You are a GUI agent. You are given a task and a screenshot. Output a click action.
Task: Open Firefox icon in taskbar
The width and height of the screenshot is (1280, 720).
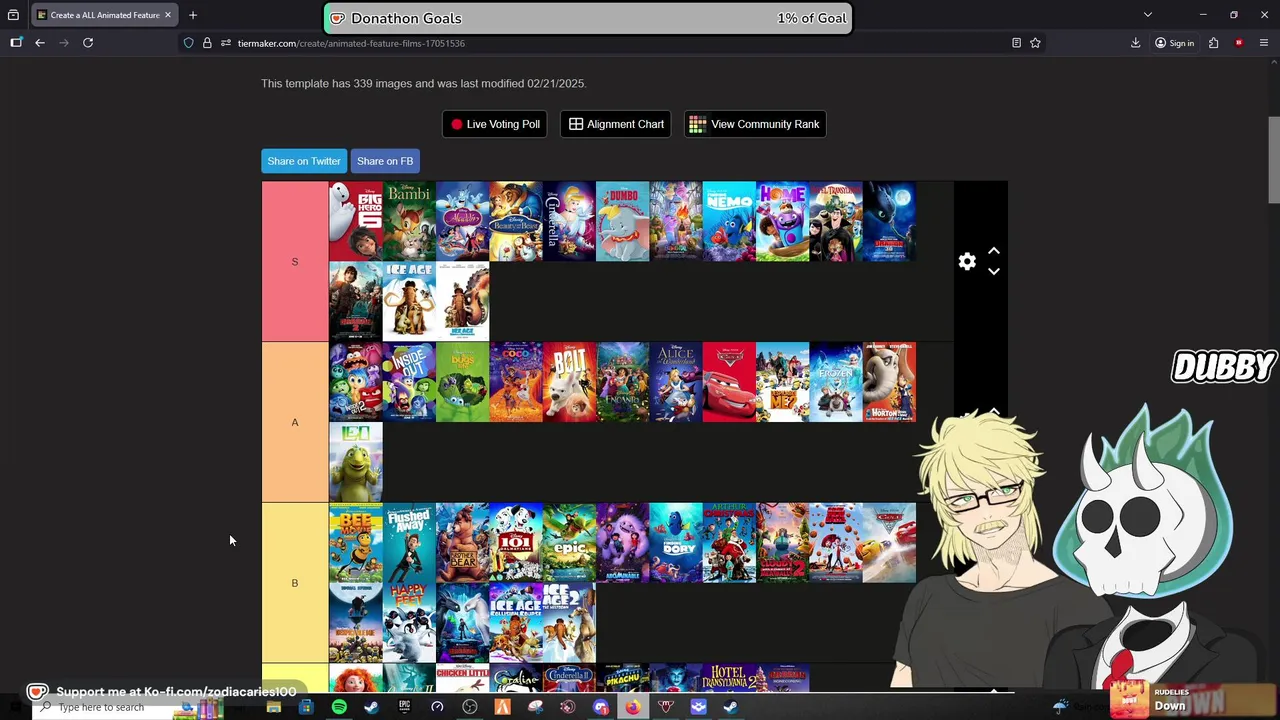pos(633,707)
